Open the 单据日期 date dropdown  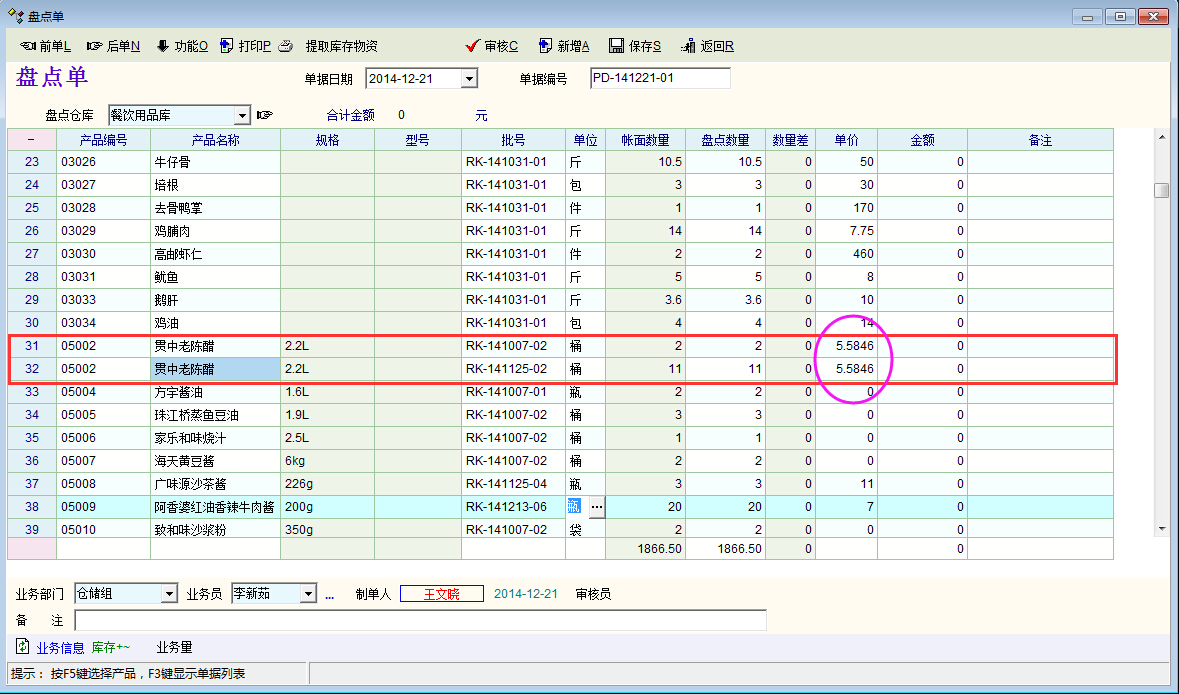(x=469, y=79)
